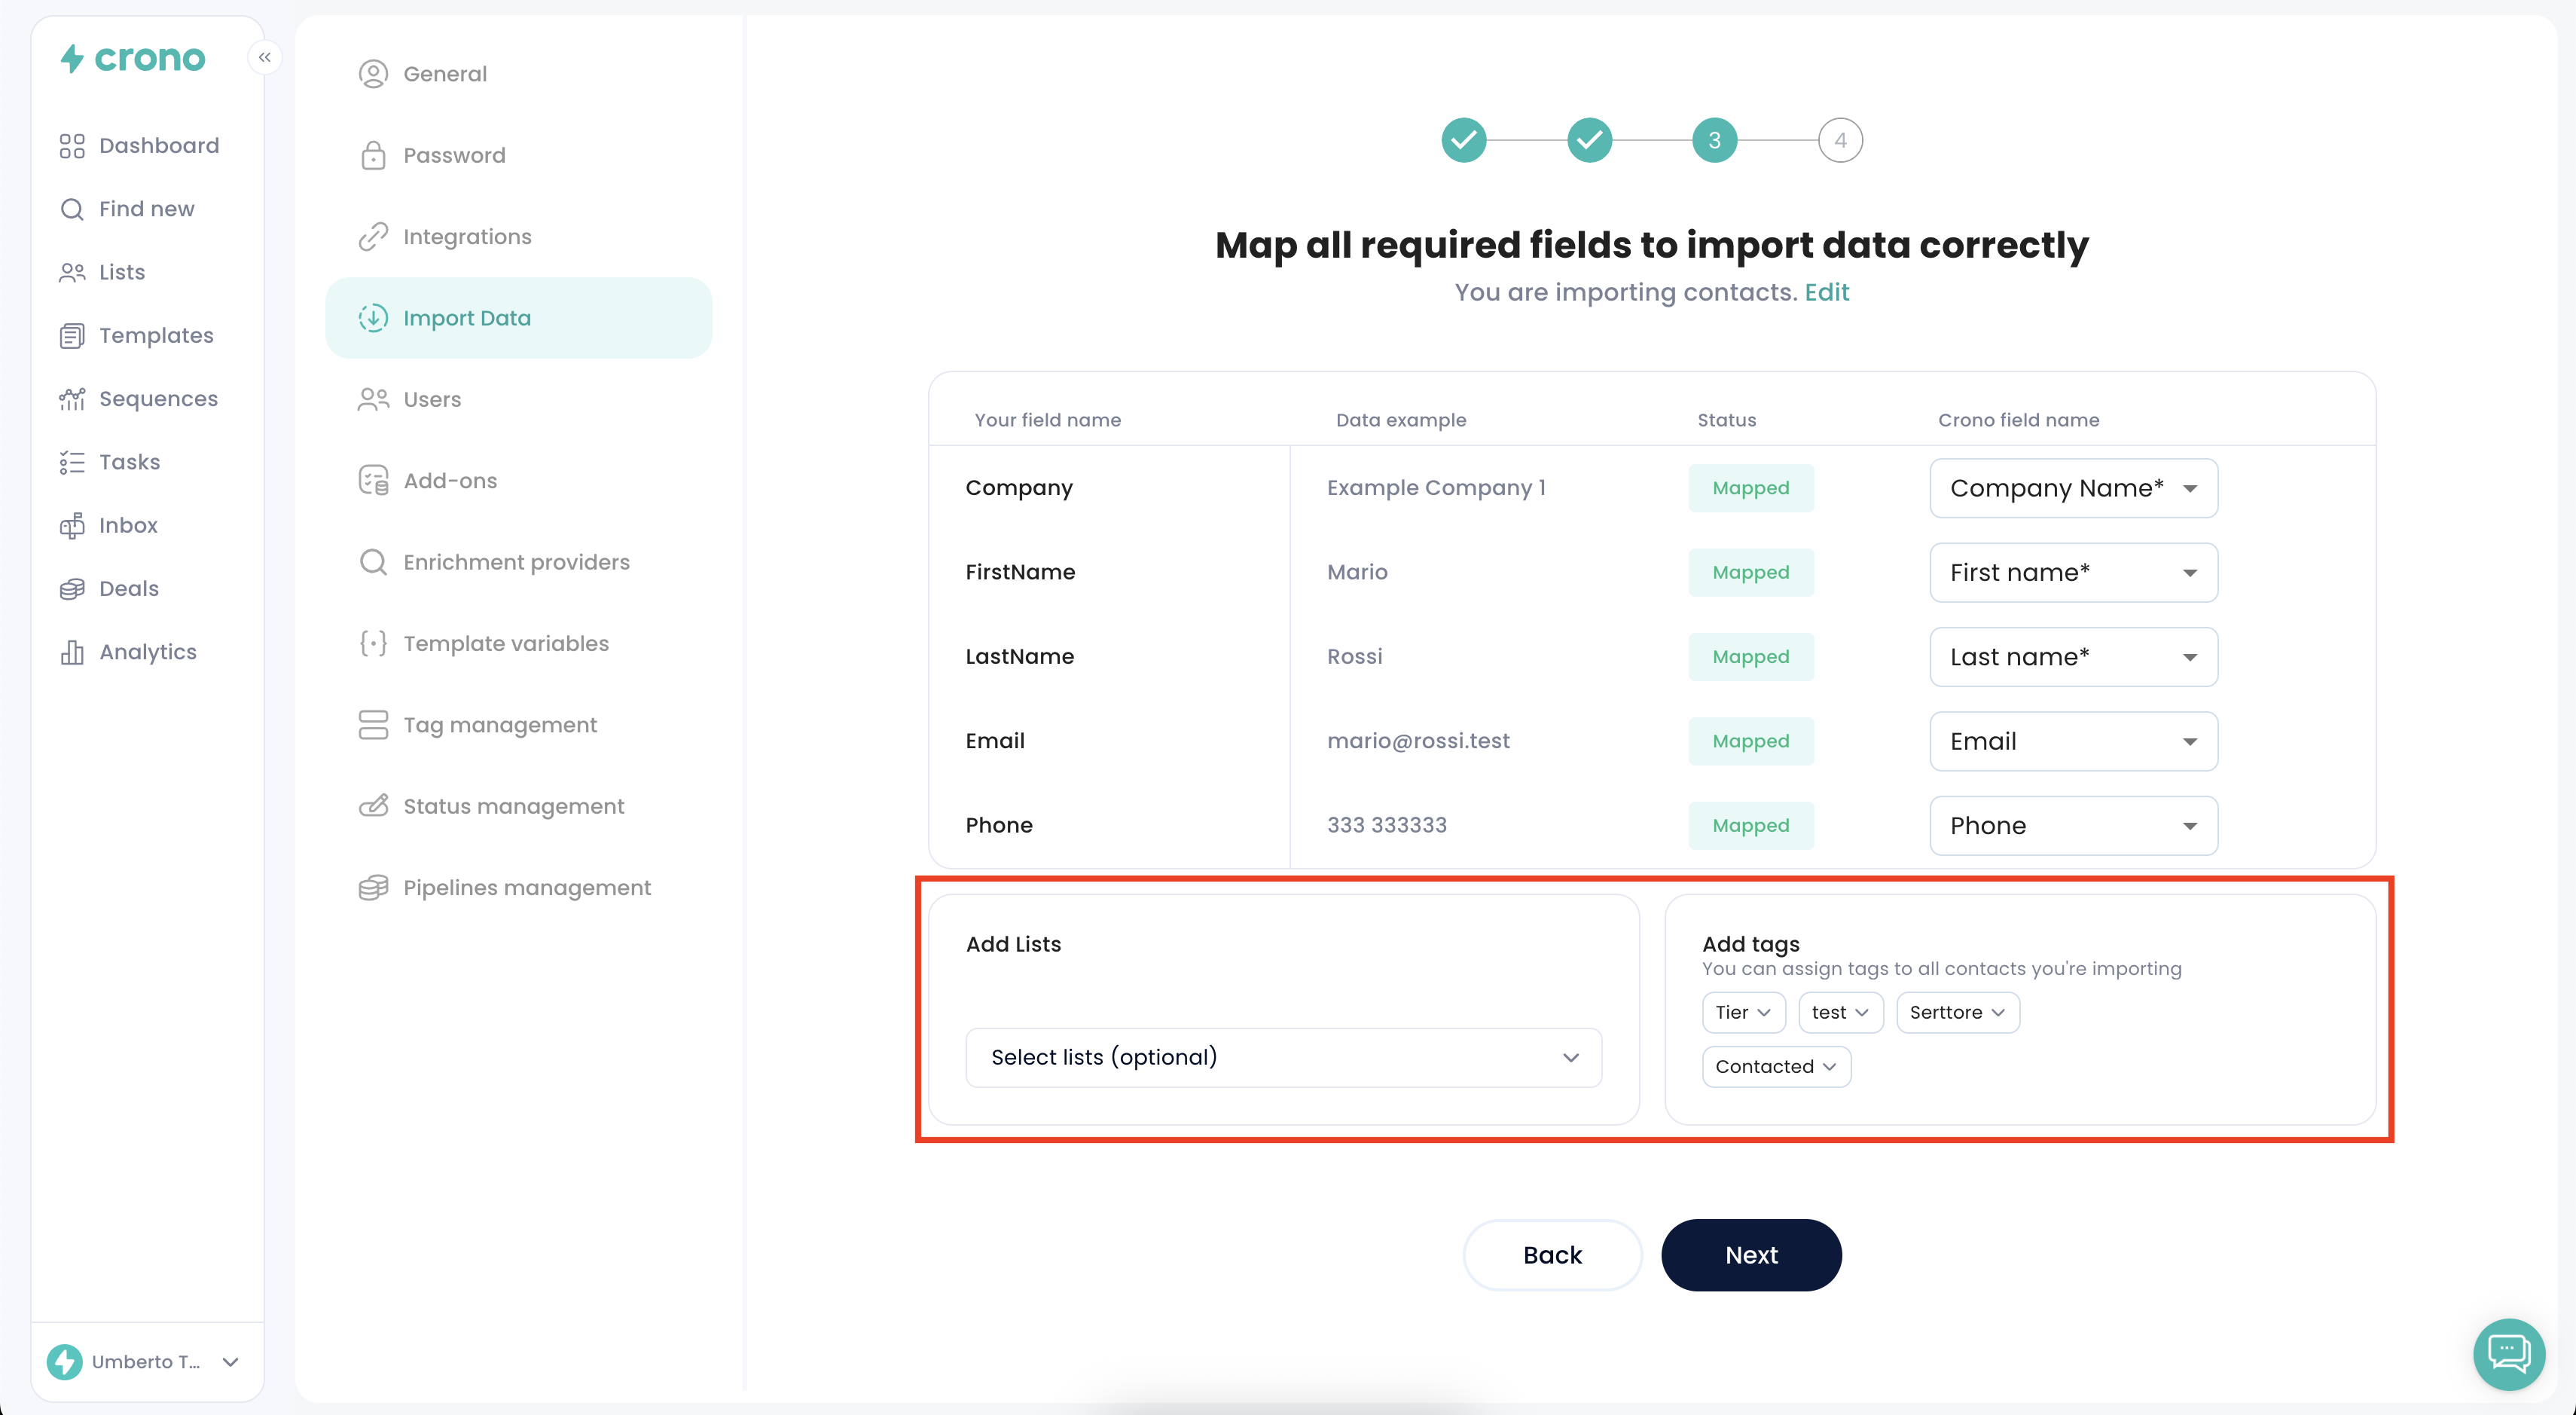Click the Analytics bar chart icon
Image resolution: width=2576 pixels, height=1415 pixels.
click(72, 652)
